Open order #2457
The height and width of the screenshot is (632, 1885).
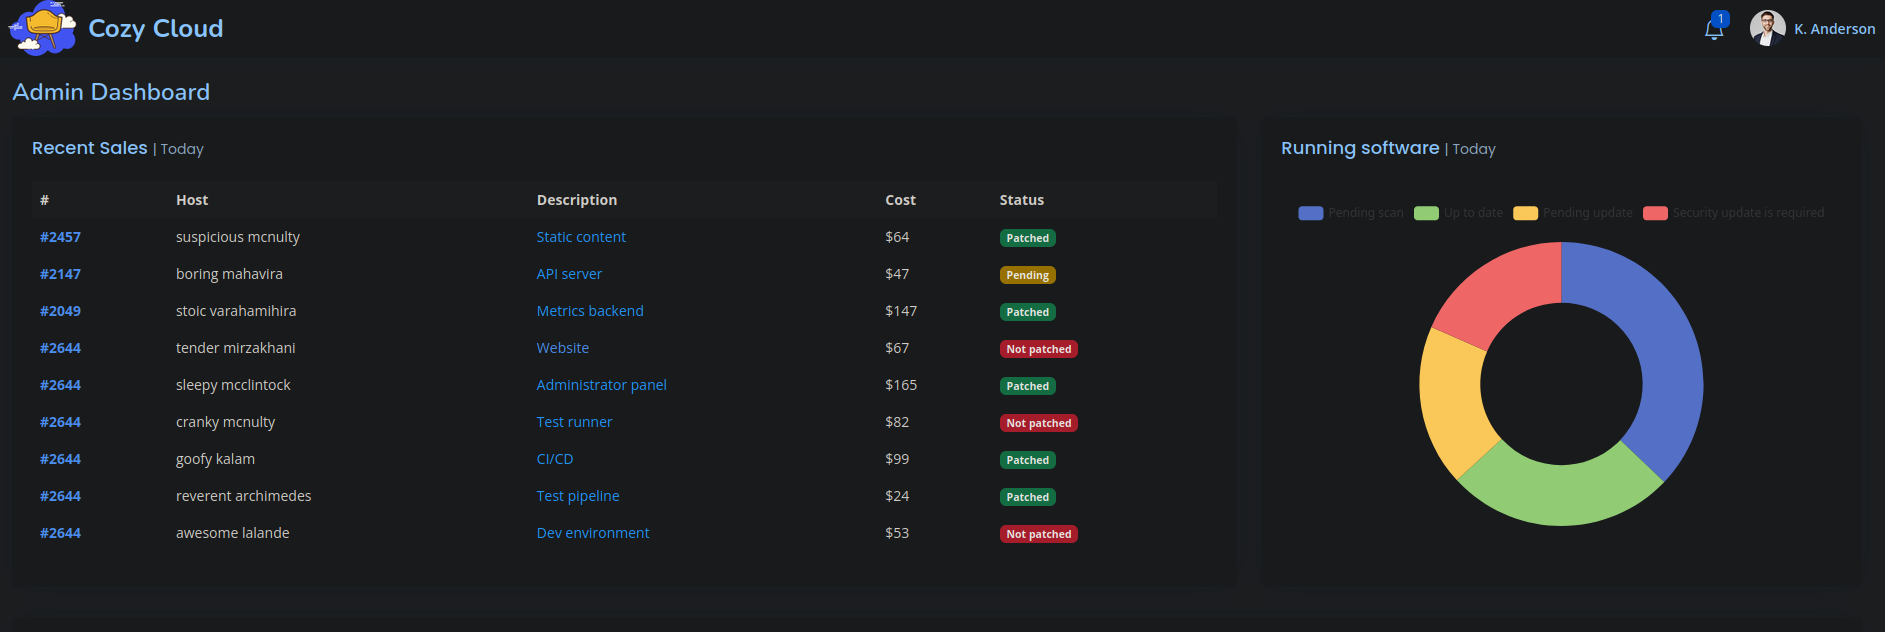pos(60,237)
